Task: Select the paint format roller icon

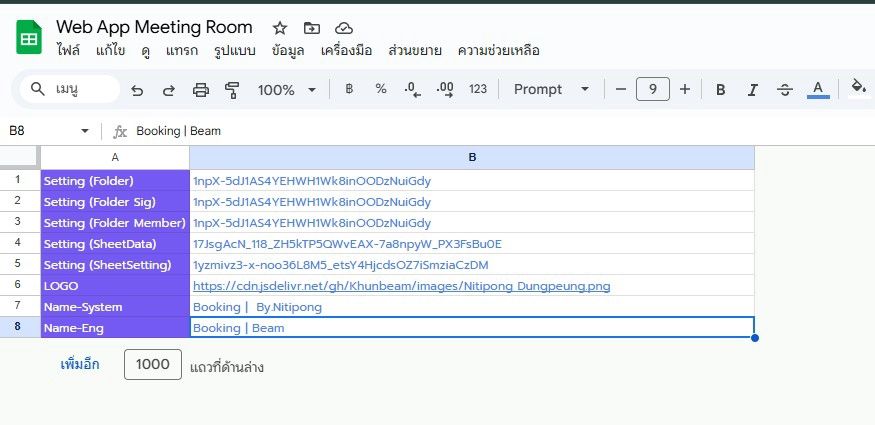Action: point(232,90)
